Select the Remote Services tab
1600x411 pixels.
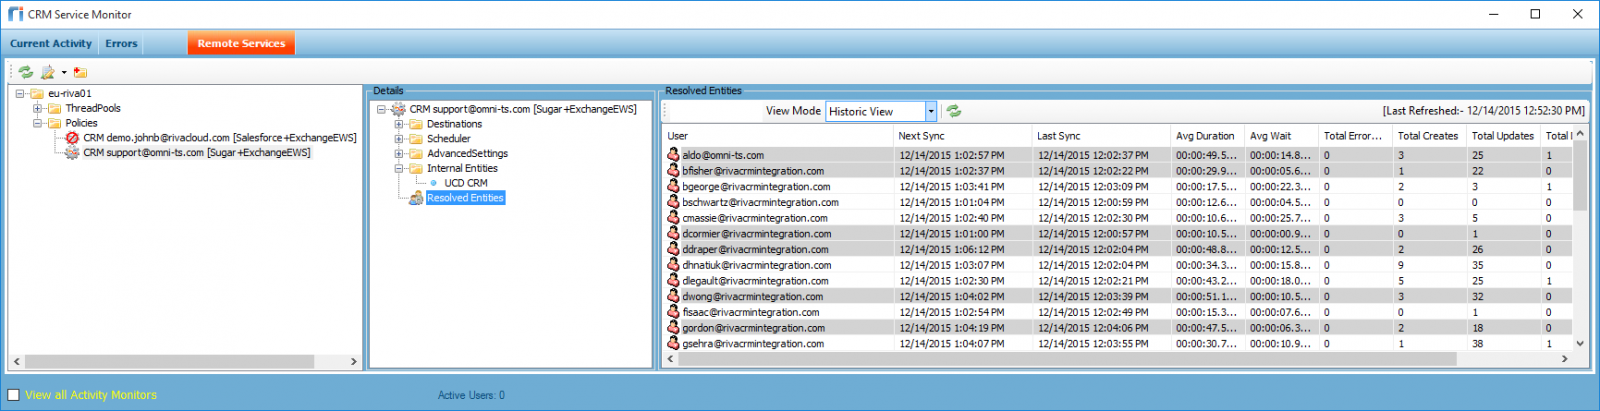coord(241,43)
